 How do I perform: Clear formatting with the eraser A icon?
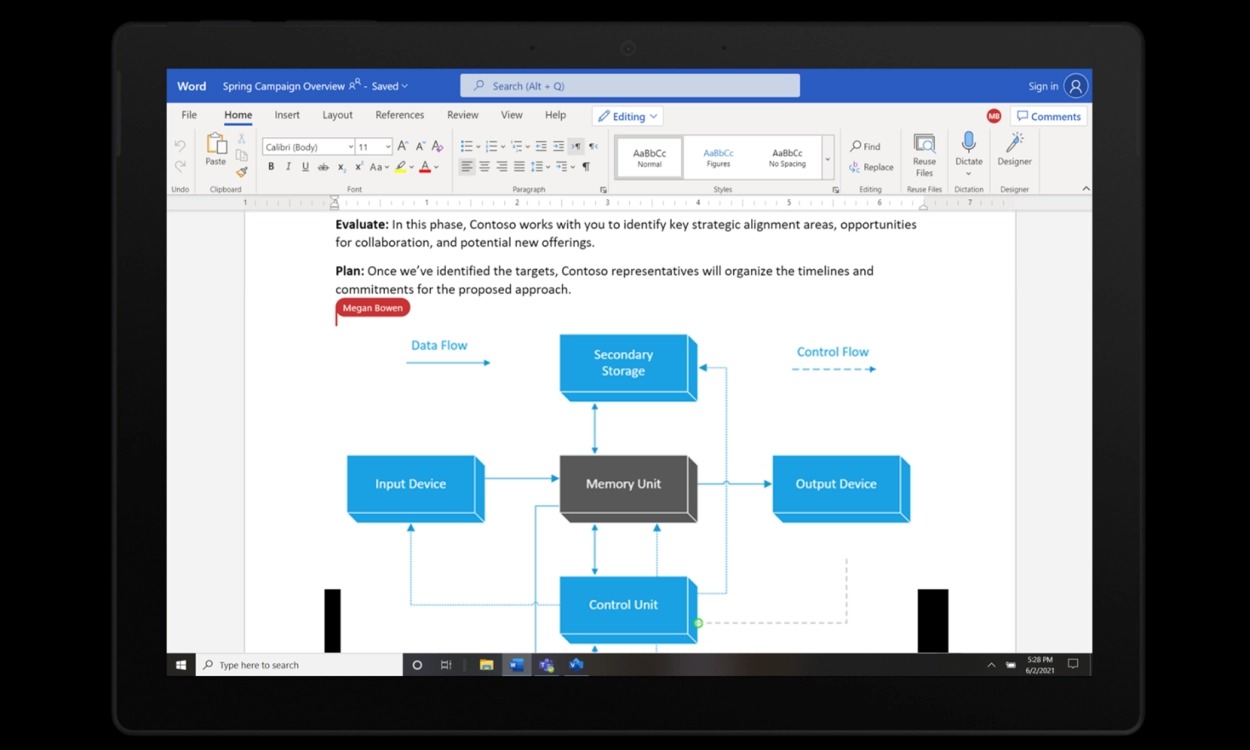point(437,147)
